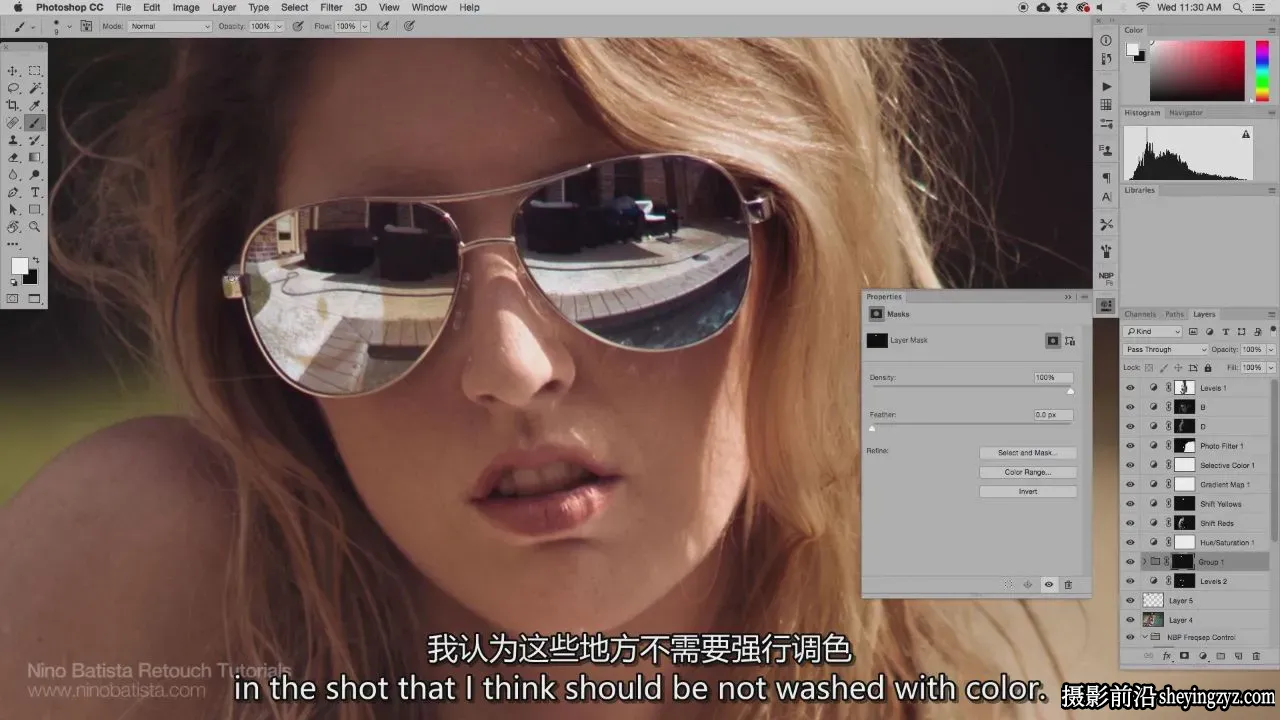Switch to the Channels tab
The height and width of the screenshot is (720, 1280).
pos(1140,314)
